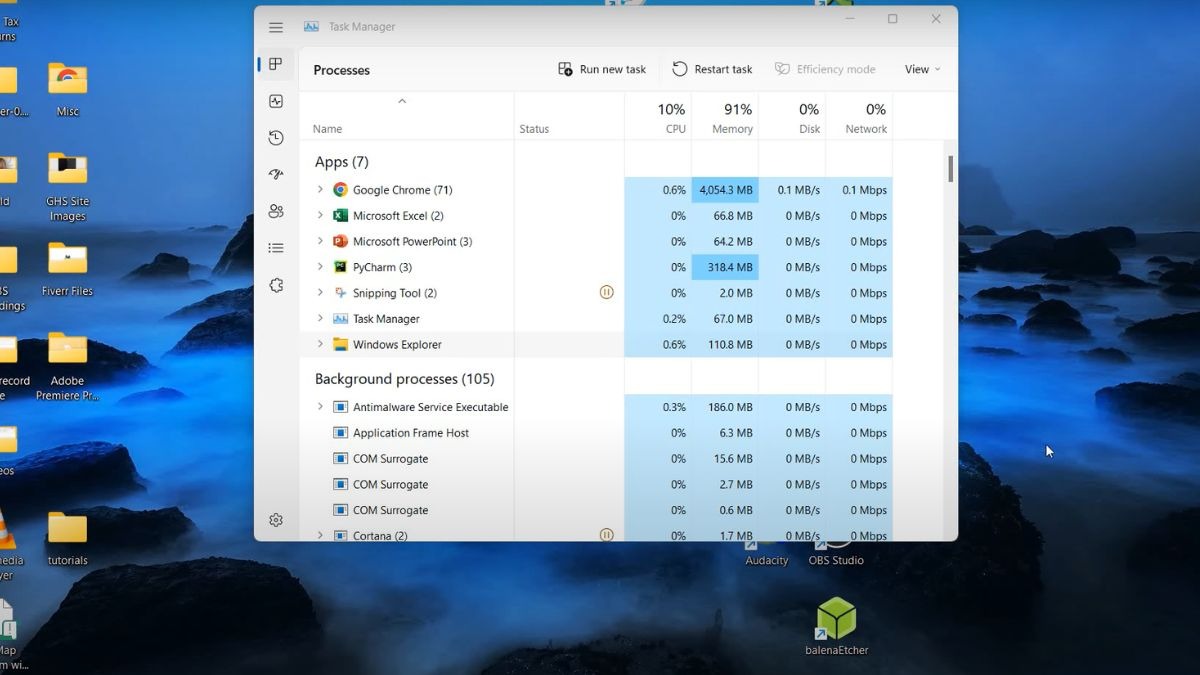Screen dimensions: 1200x675
Task: Click the Efficiency mode button
Action: 825,69
